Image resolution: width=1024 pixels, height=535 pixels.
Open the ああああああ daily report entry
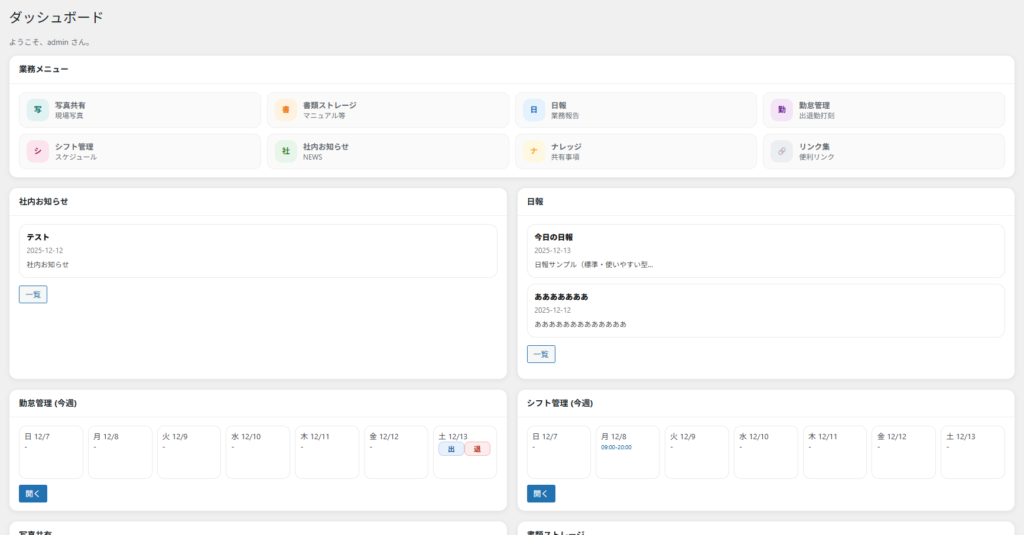(765, 310)
